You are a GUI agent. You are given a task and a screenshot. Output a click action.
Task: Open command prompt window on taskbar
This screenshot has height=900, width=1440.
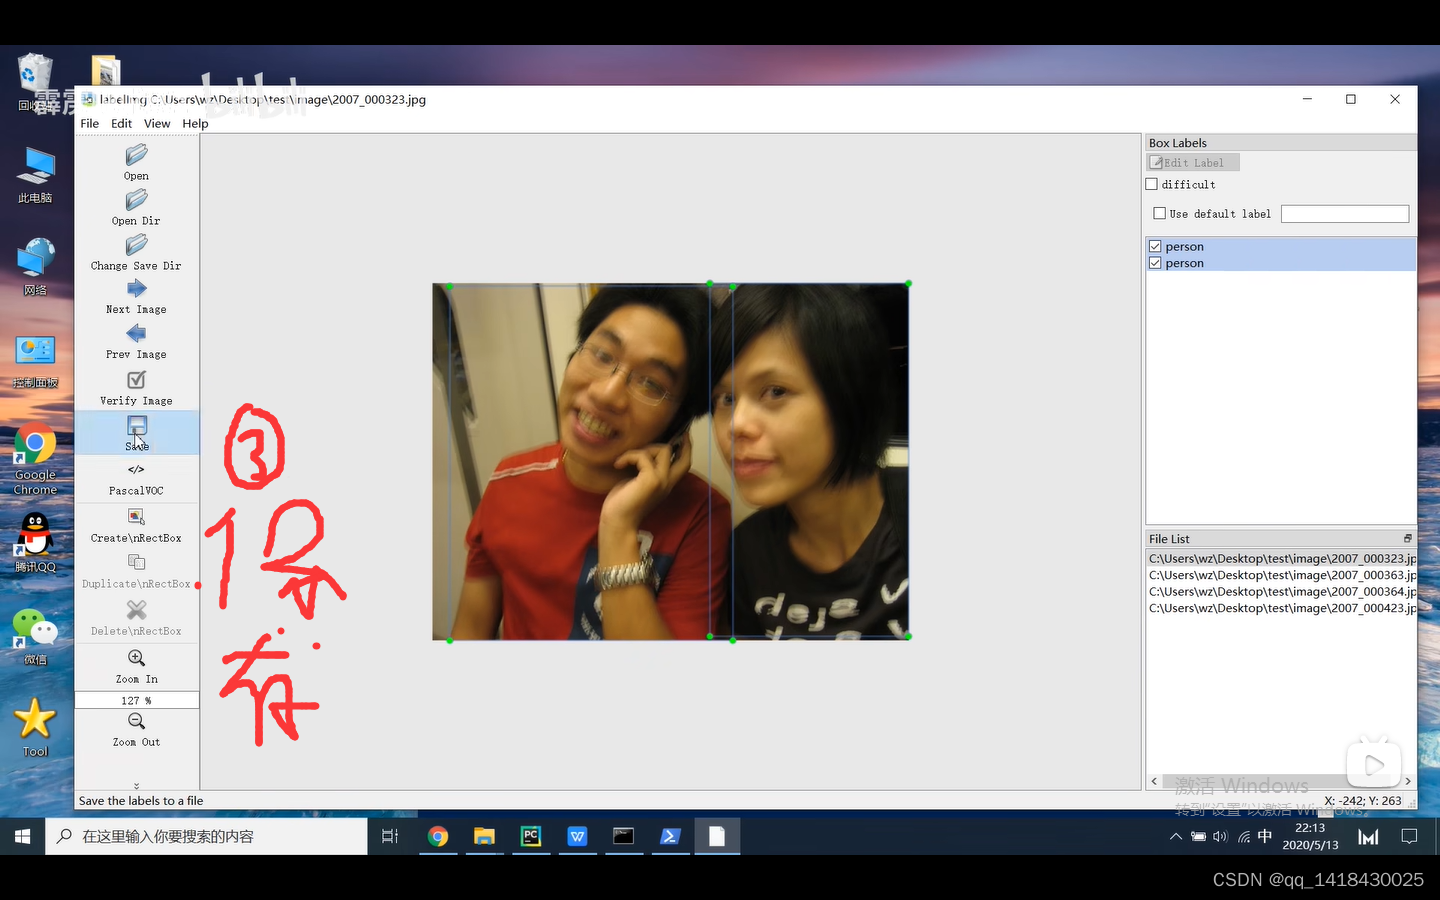(623, 836)
